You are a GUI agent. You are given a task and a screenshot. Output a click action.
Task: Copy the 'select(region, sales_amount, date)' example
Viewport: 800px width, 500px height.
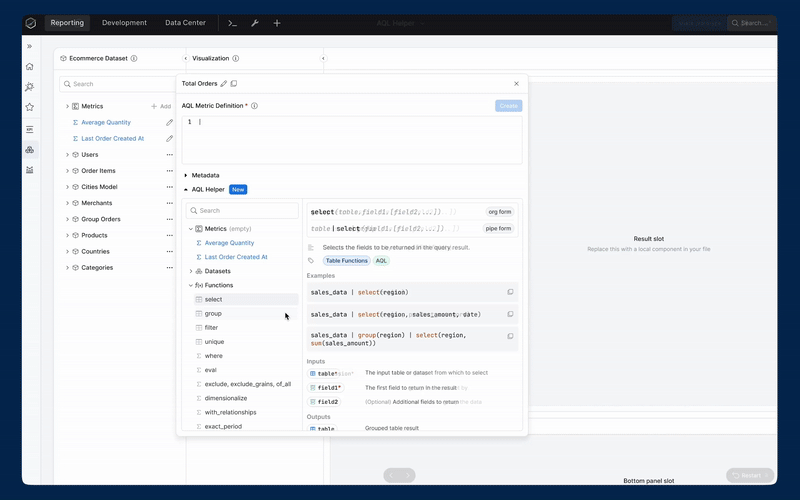(x=510, y=314)
